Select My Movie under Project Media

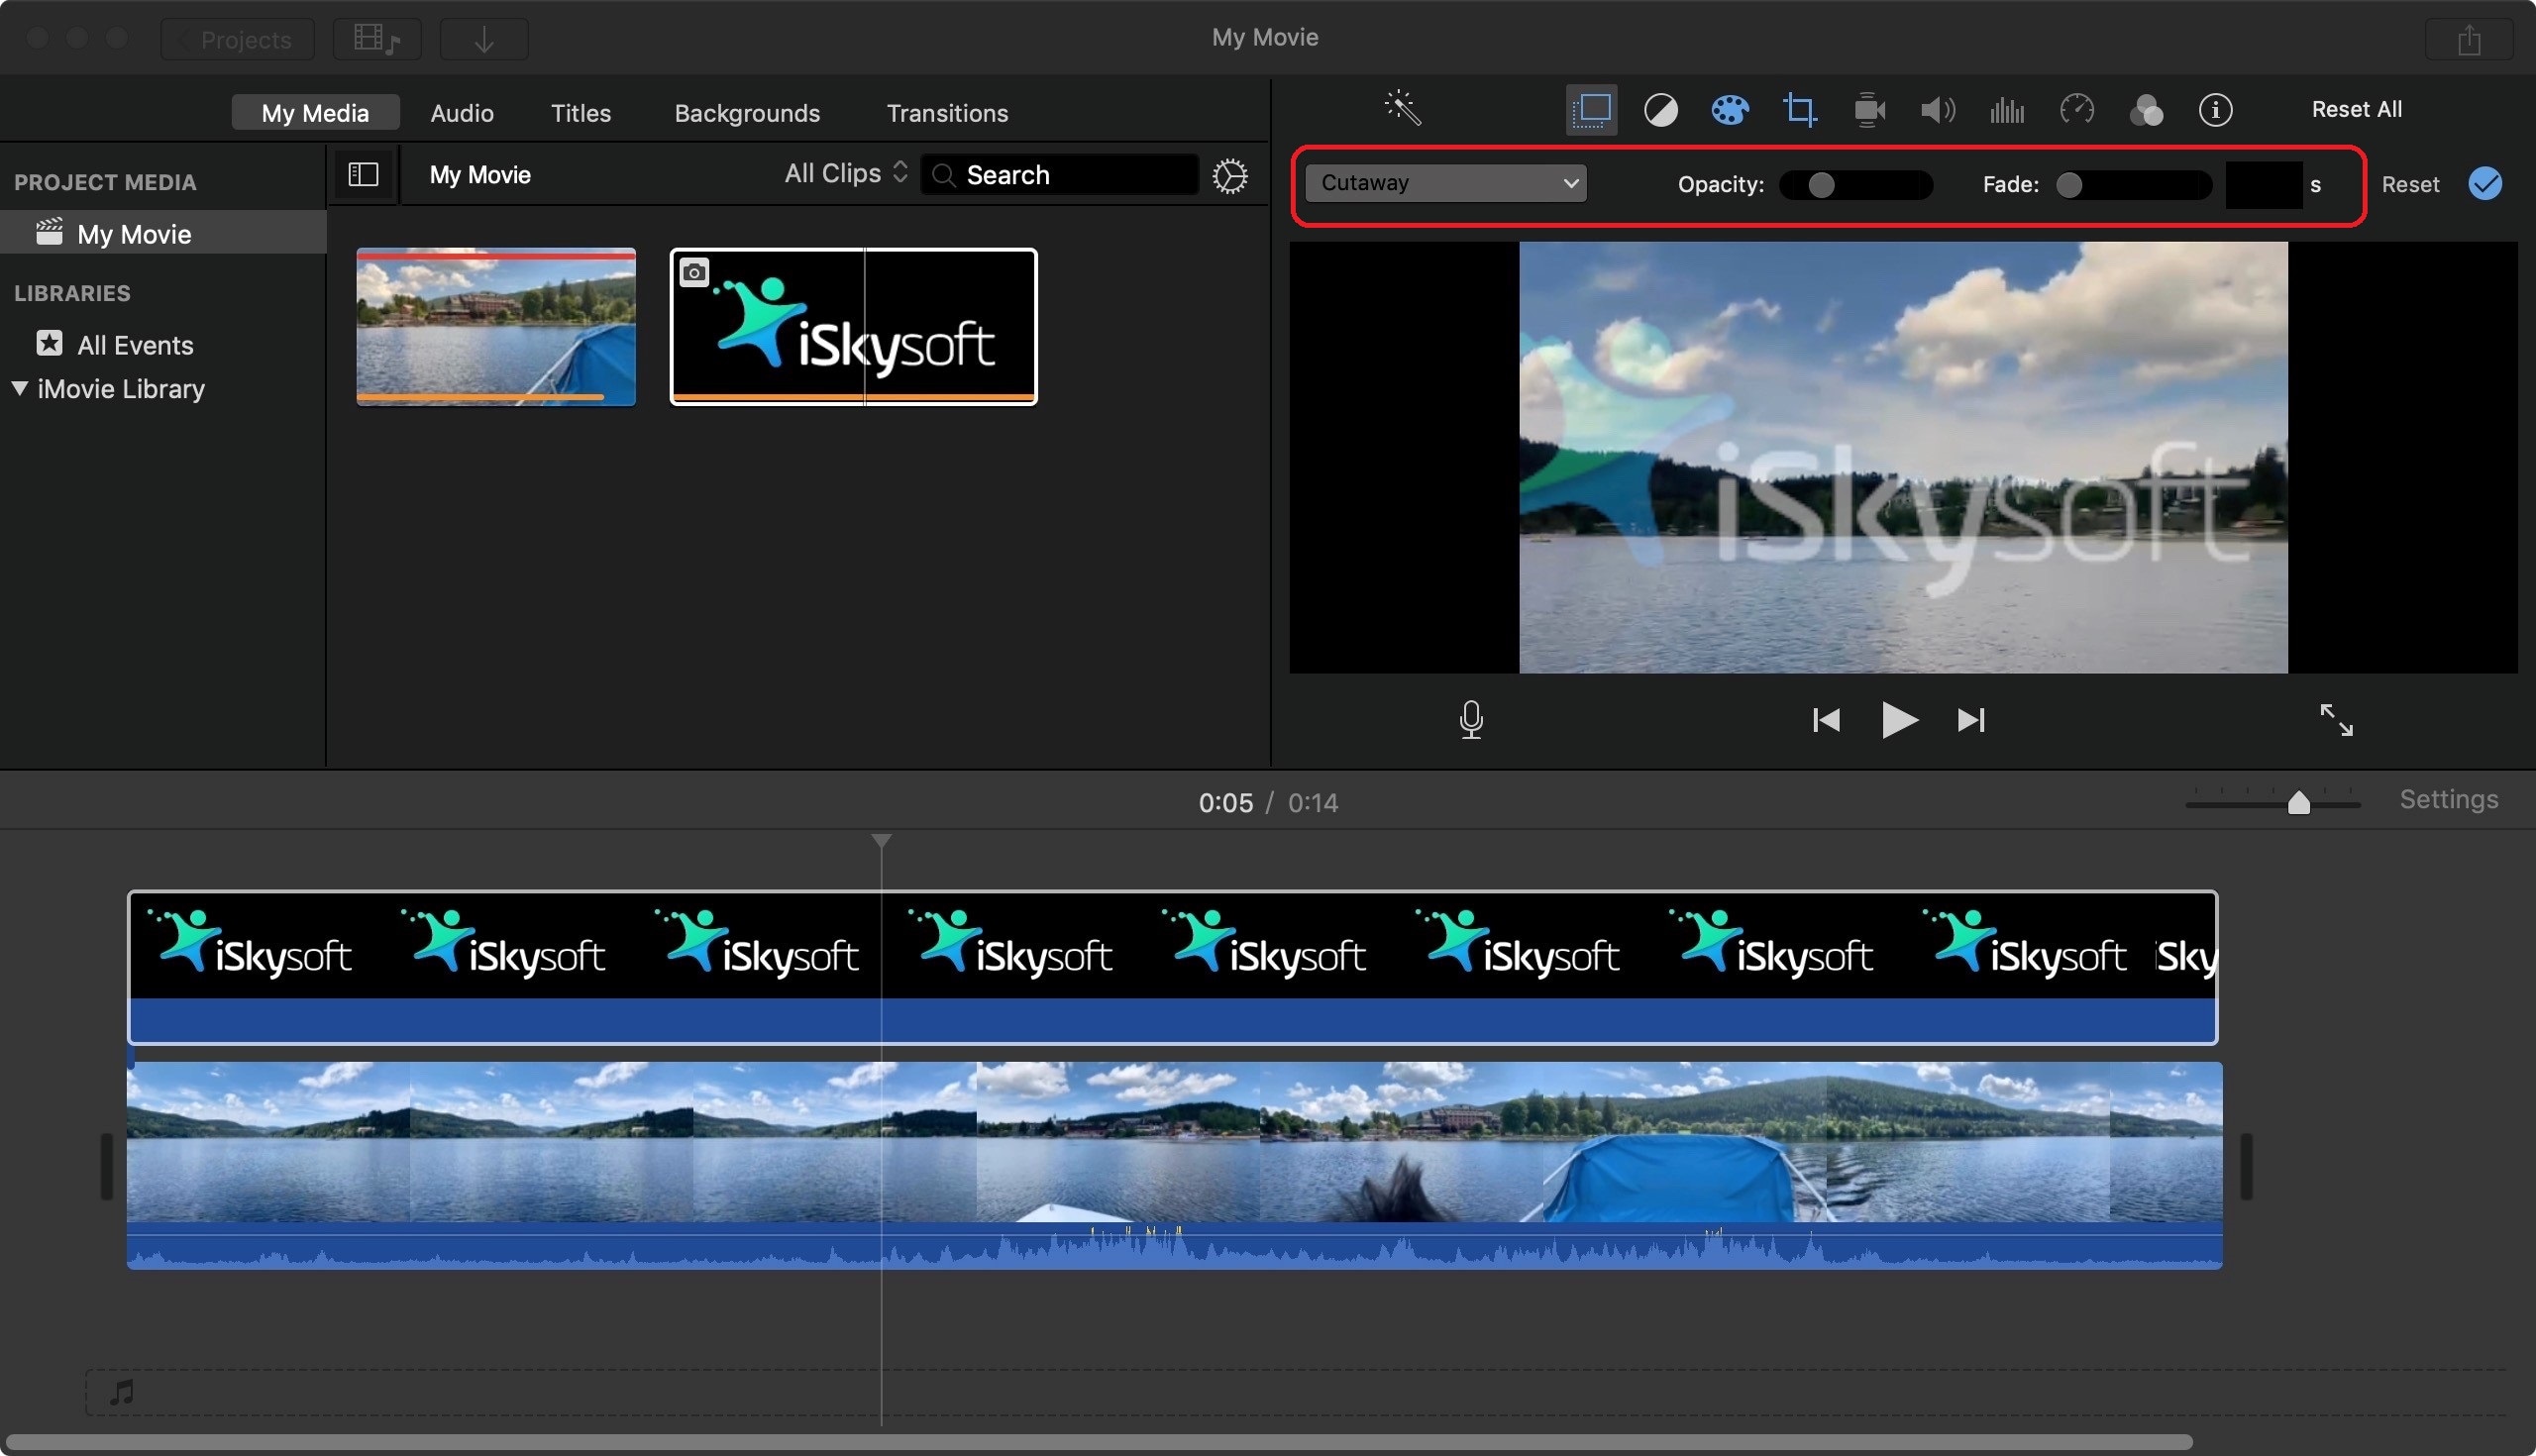pyautogui.click(x=163, y=233)
